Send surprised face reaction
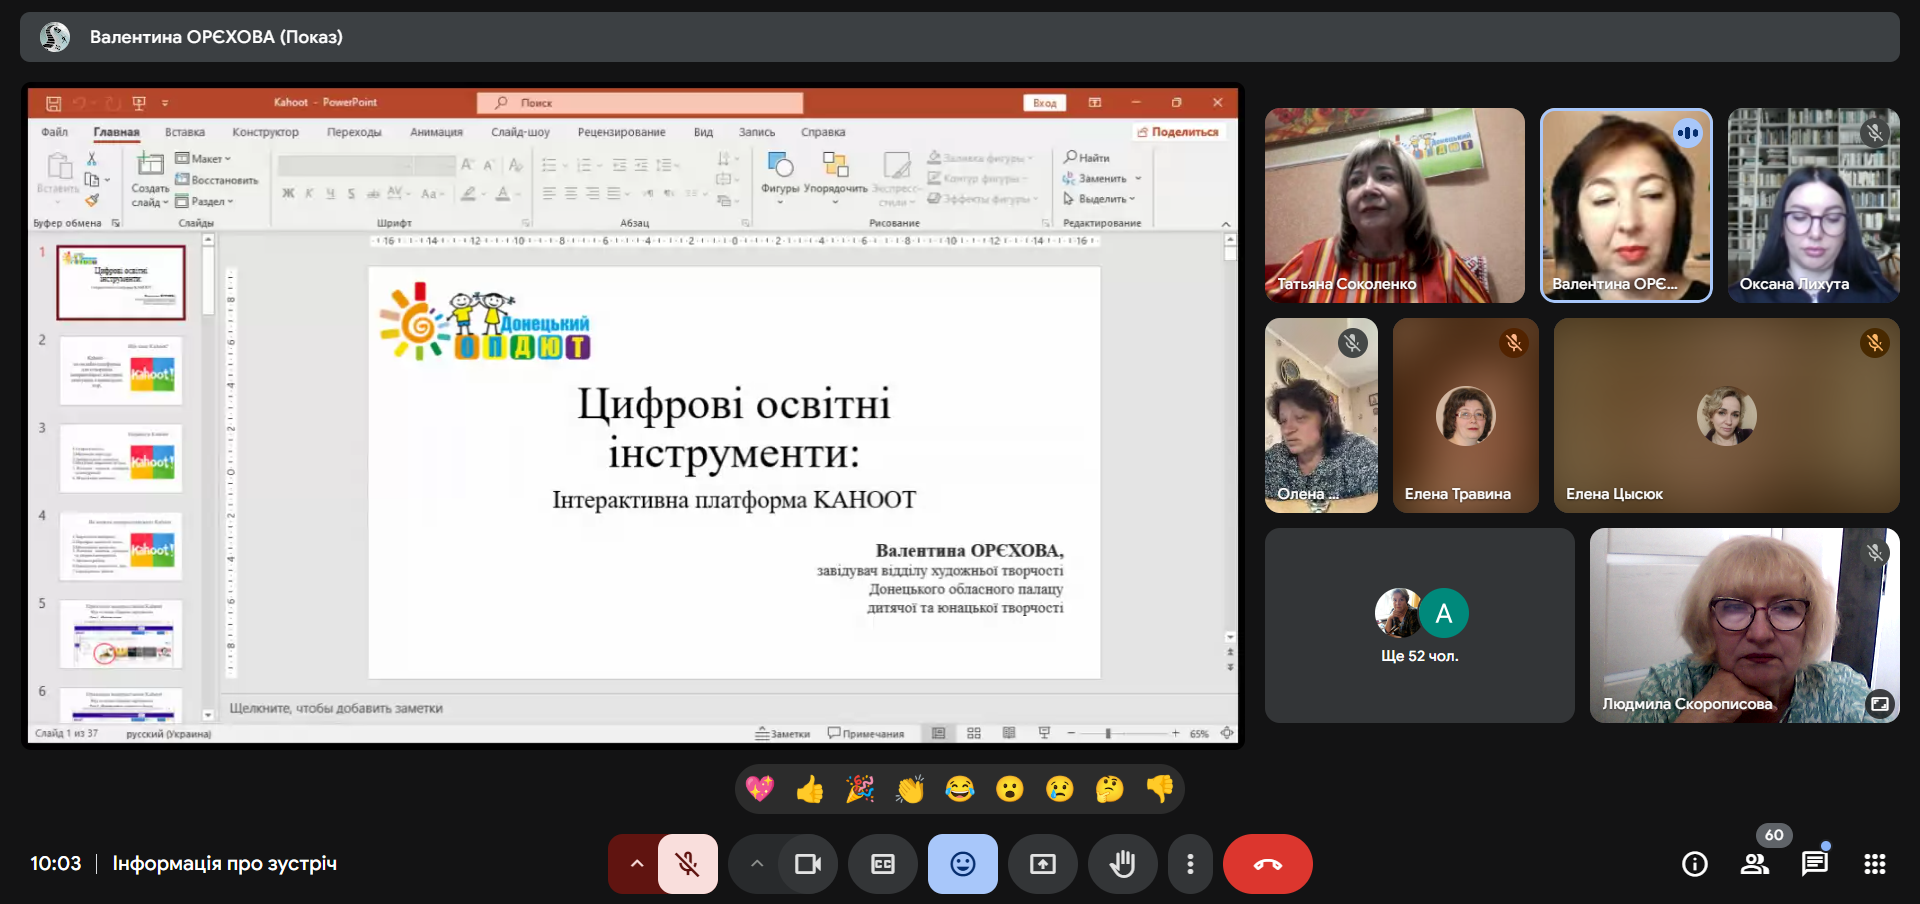 (1010, 789)
